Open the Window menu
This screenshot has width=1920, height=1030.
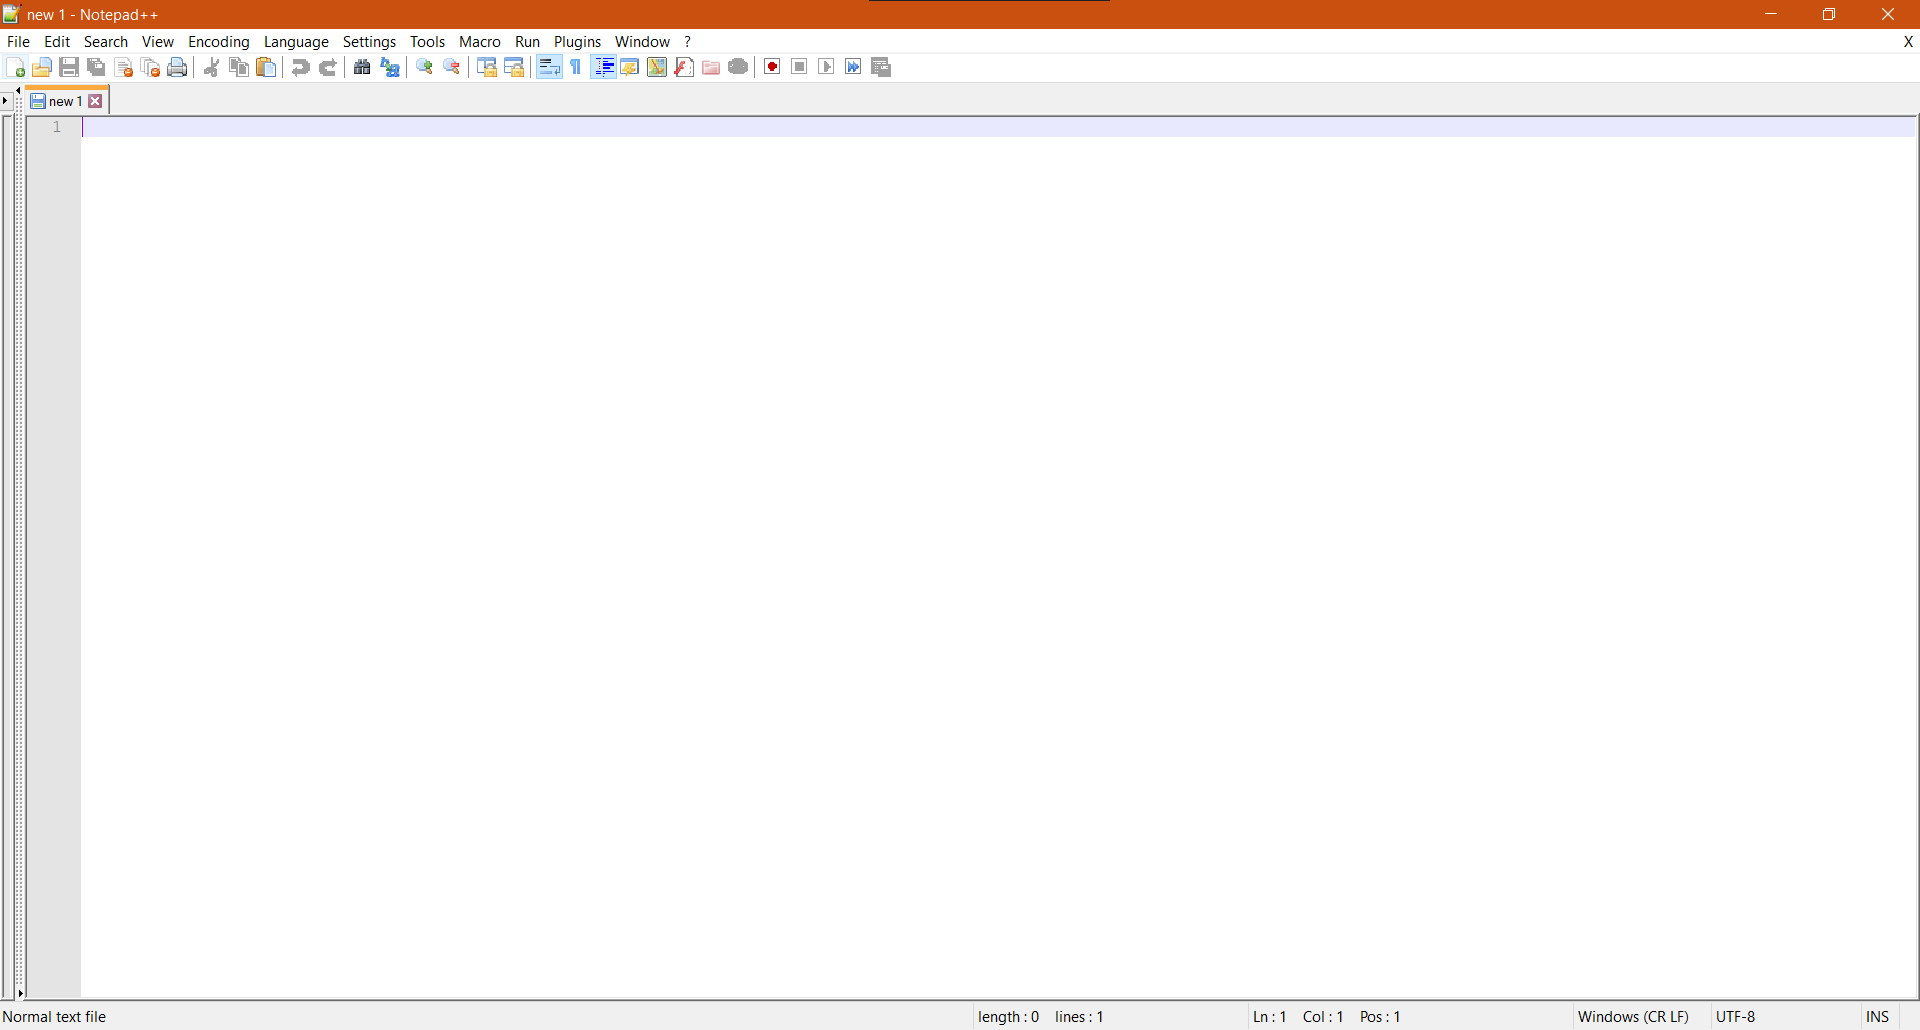(642, 41)
